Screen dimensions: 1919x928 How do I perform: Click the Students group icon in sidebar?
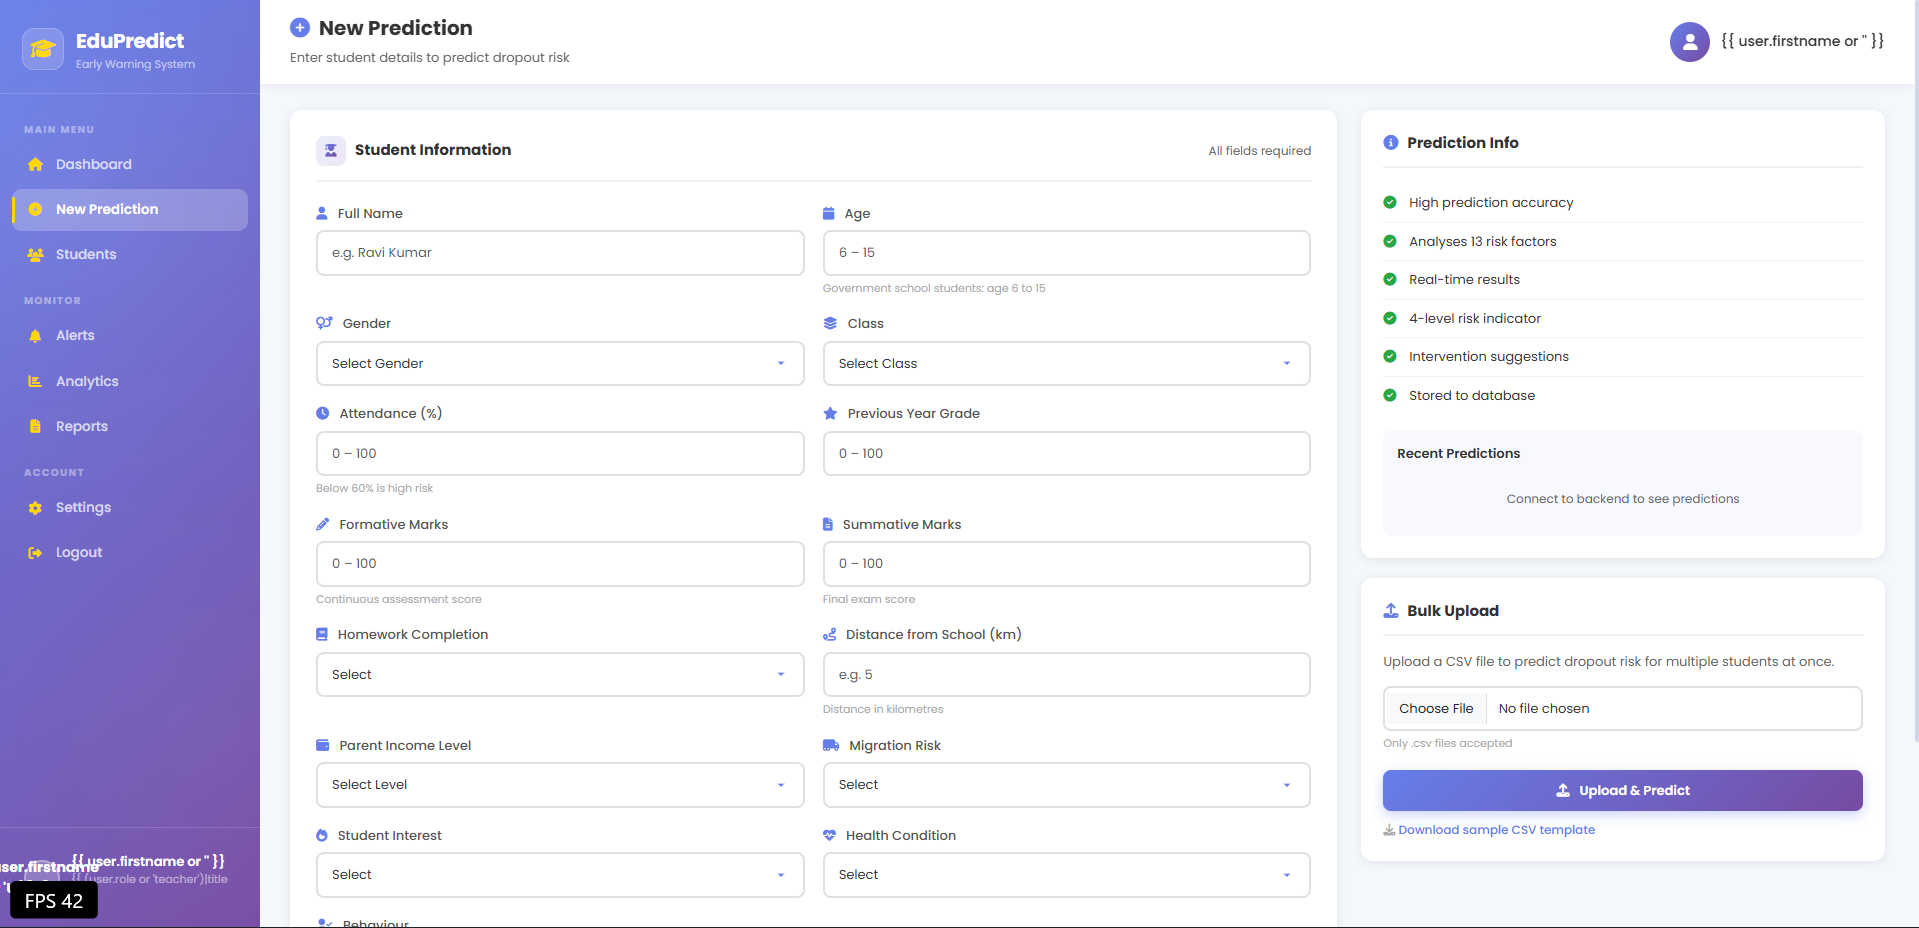[x=36, y=254]
